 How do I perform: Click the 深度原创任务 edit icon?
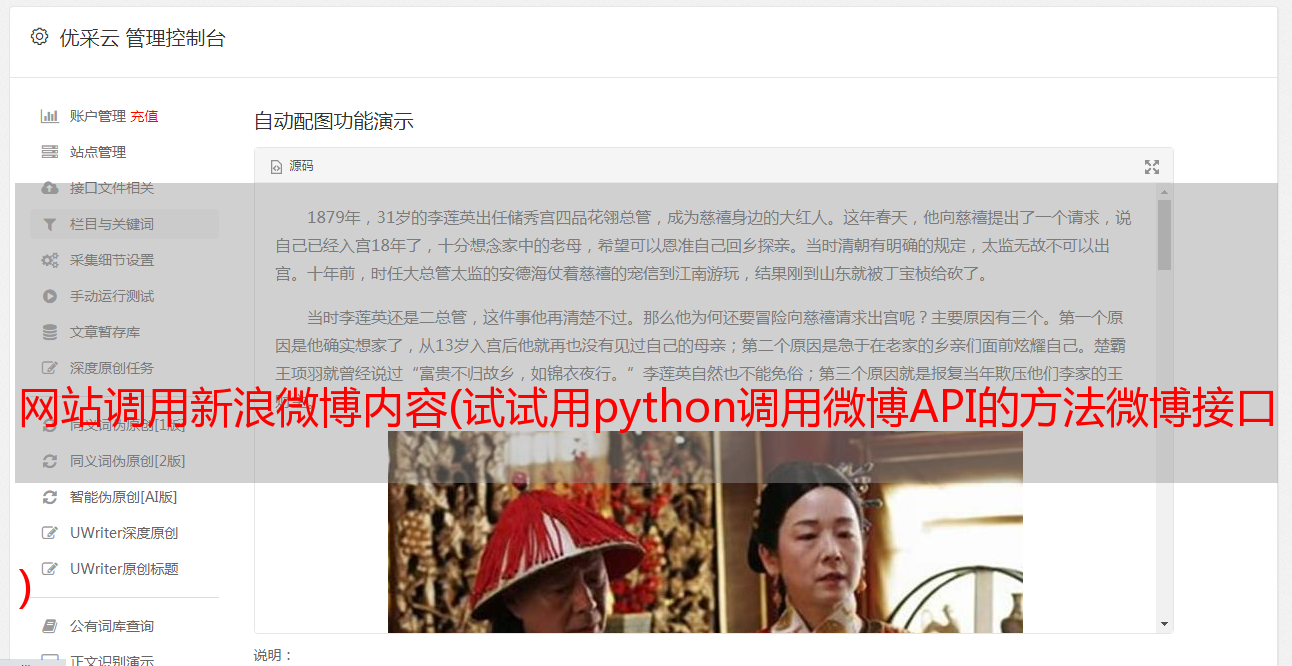click(49, 368)
